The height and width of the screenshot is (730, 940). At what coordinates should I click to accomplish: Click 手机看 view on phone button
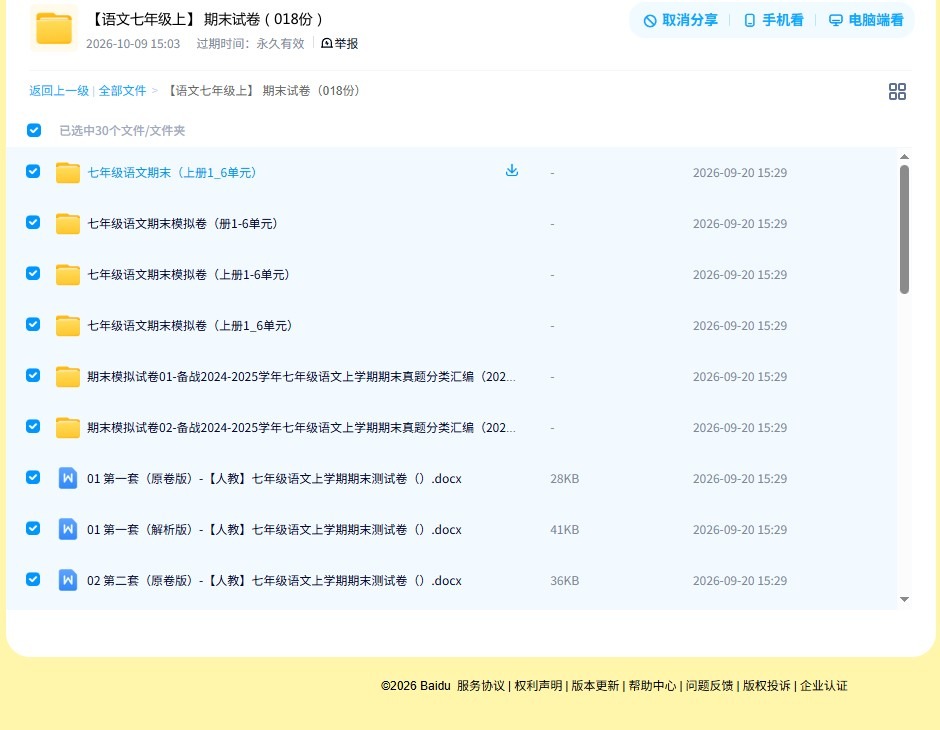click(x=773, y=20)
